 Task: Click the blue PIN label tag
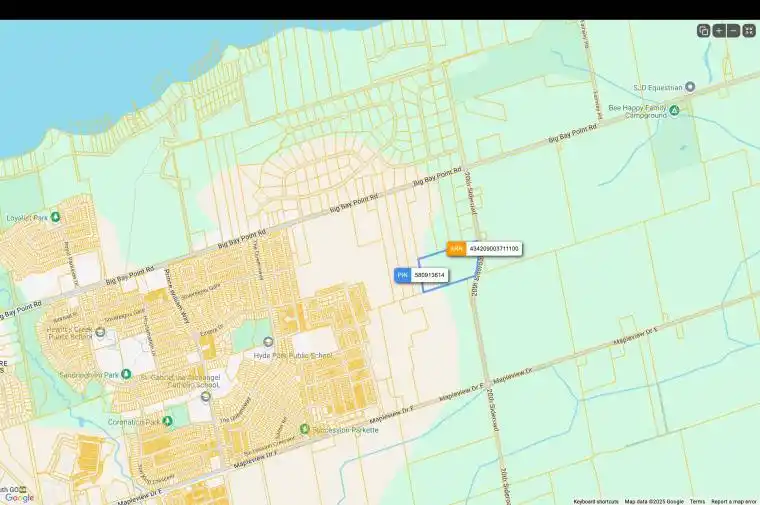(x=403, y=275)
